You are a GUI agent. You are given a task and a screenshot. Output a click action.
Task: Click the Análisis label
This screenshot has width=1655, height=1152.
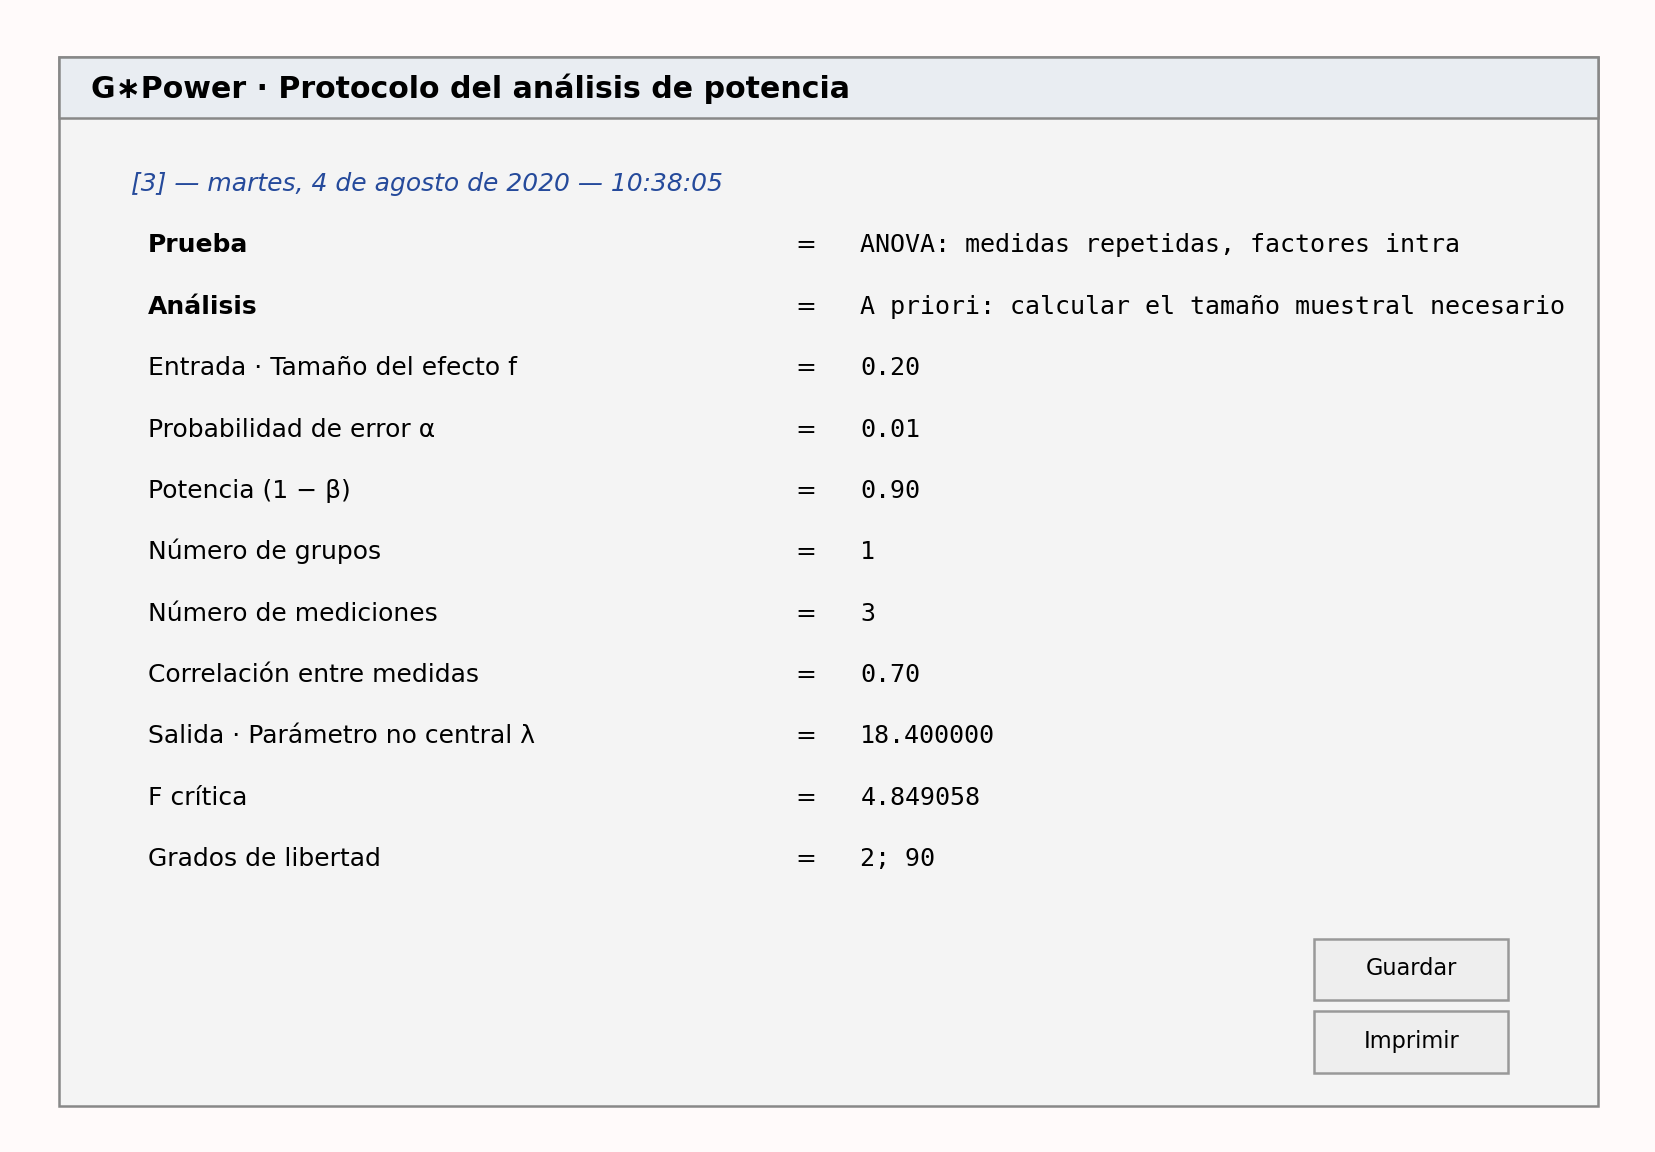coord(202,307)
